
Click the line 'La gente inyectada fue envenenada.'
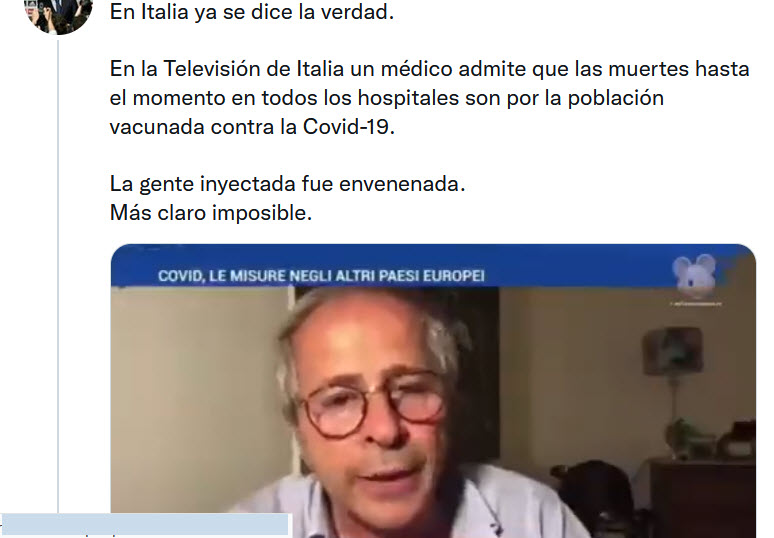click(x=287, y=184)
